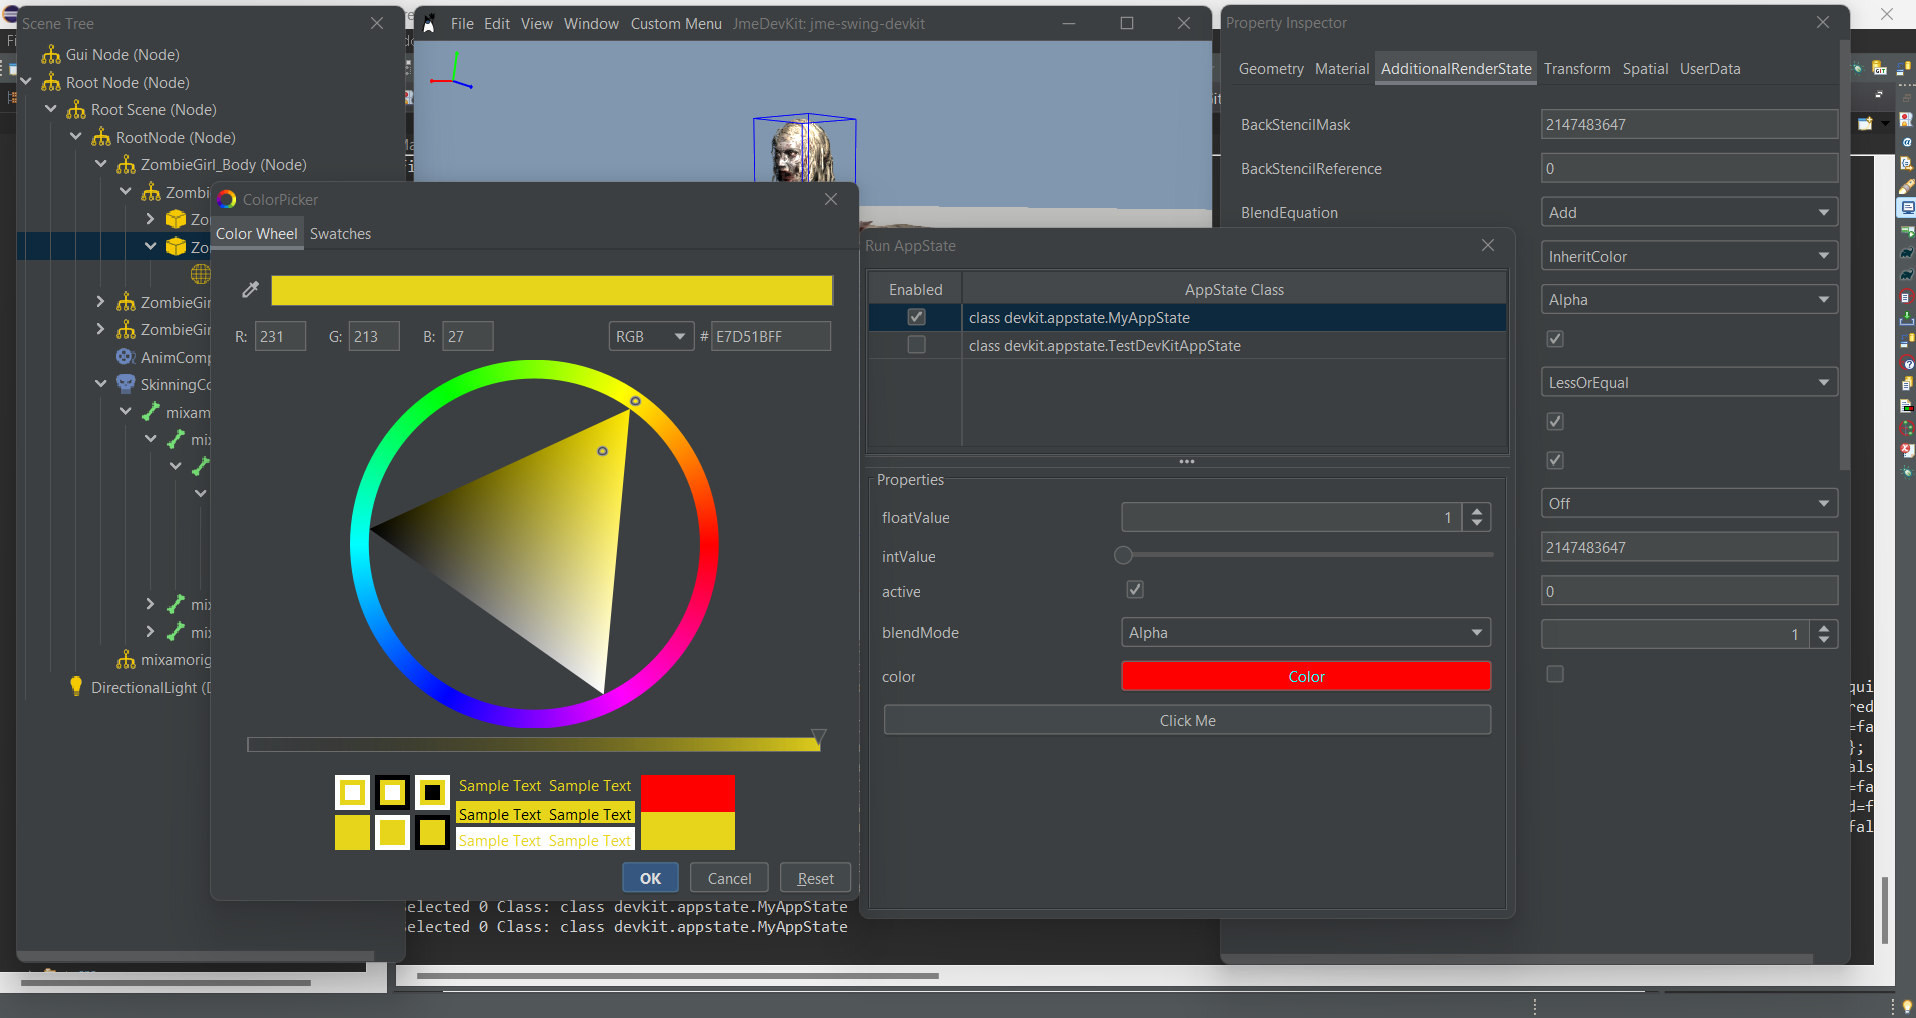The image size is (1916, 1018).
Task: Close the Scene Tree panel
Action: (377, 23)
